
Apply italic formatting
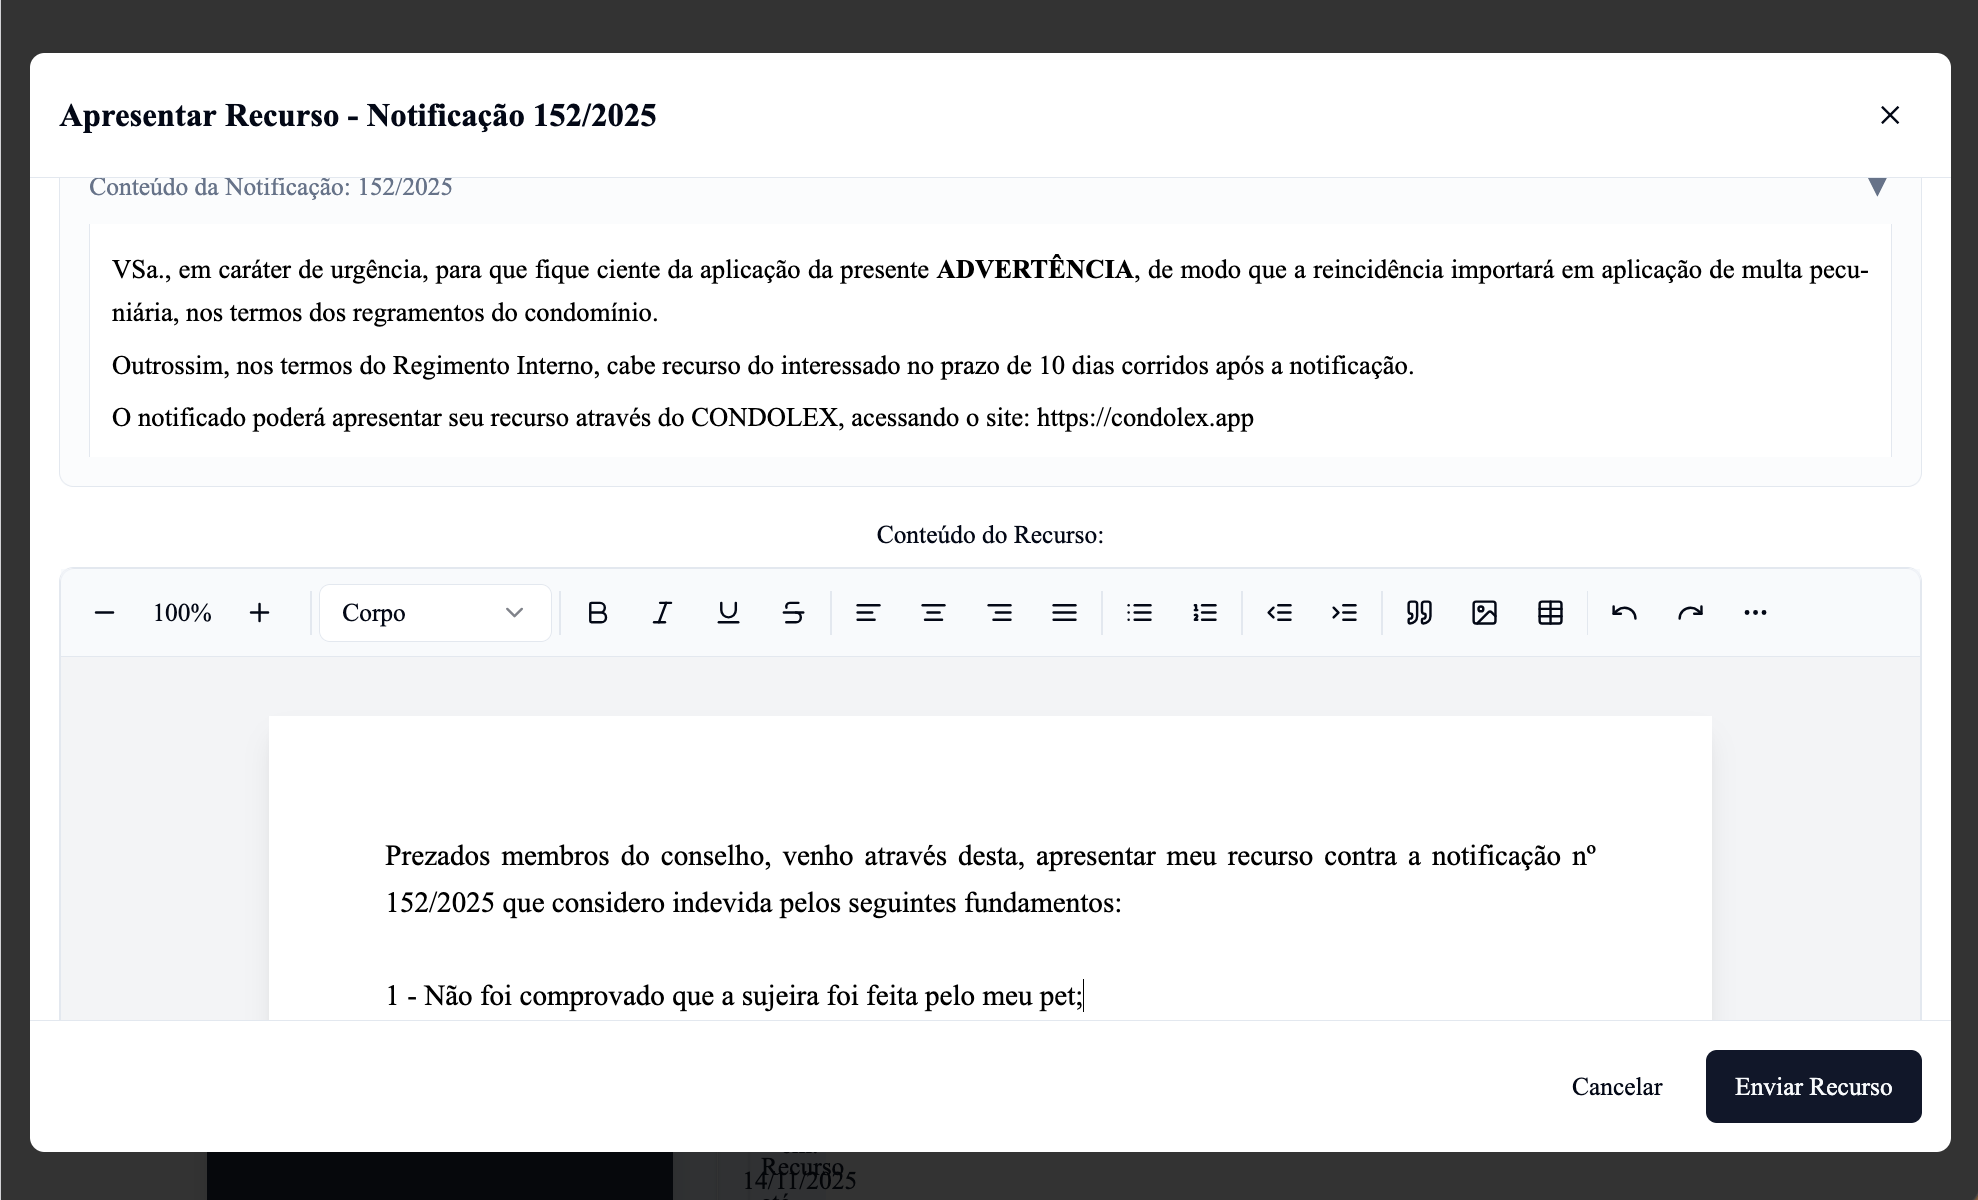pos(661,613)
